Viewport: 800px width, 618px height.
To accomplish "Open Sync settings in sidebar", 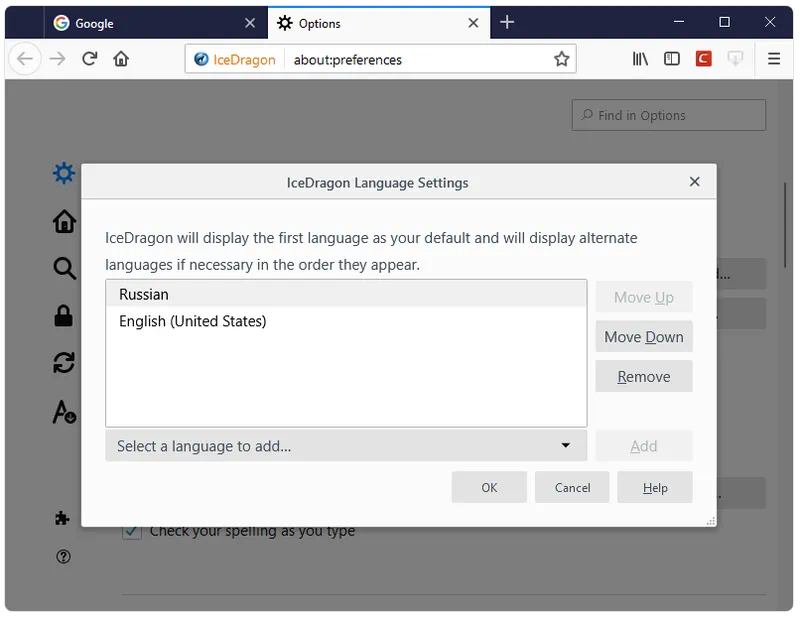I will click(x=64, y=363).
